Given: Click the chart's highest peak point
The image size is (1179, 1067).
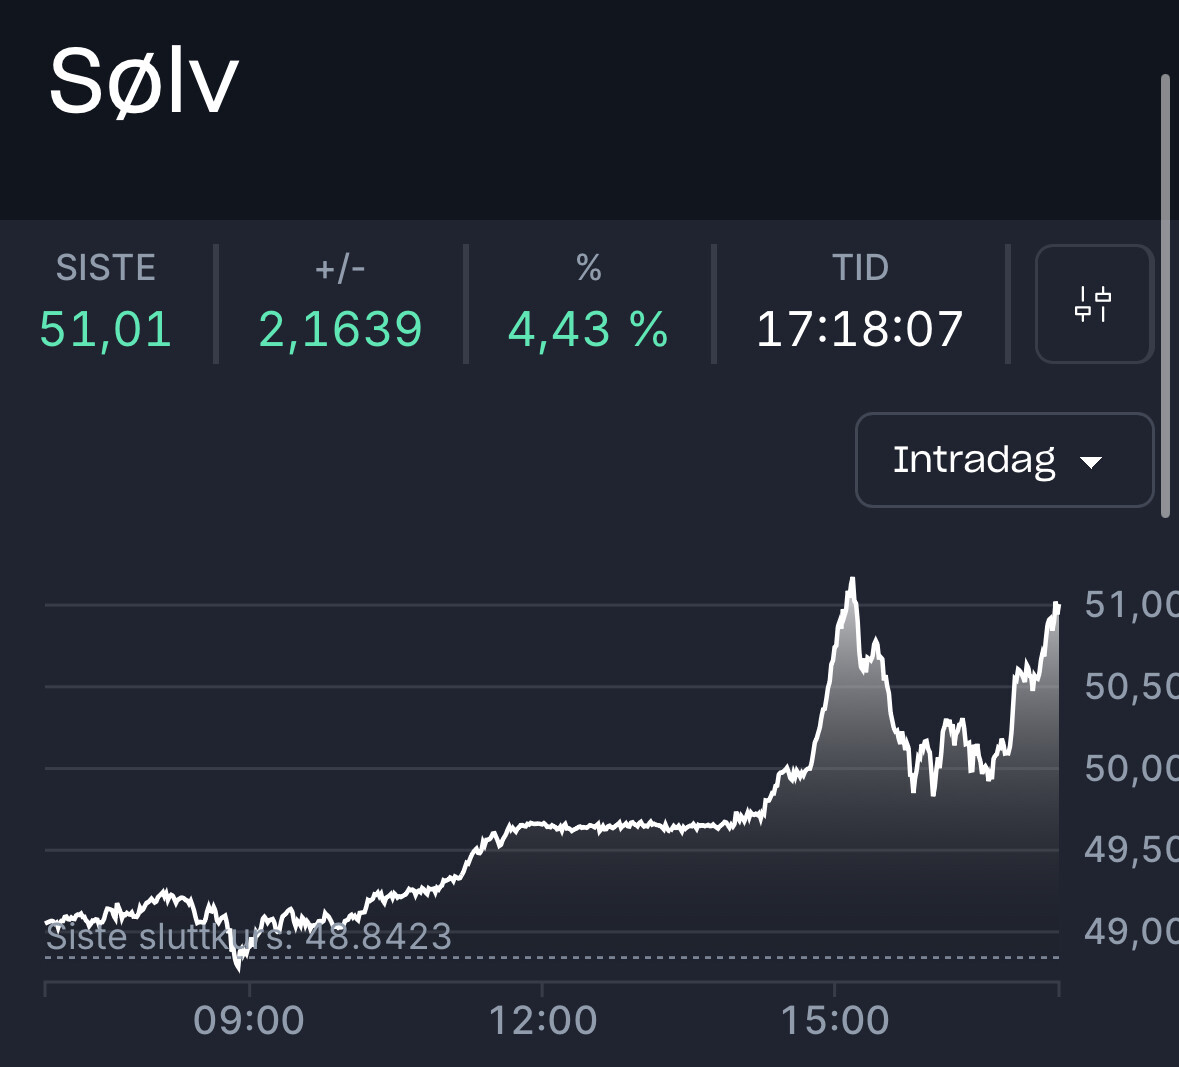Looking at the screenshot, I should (x=852, y=579).
